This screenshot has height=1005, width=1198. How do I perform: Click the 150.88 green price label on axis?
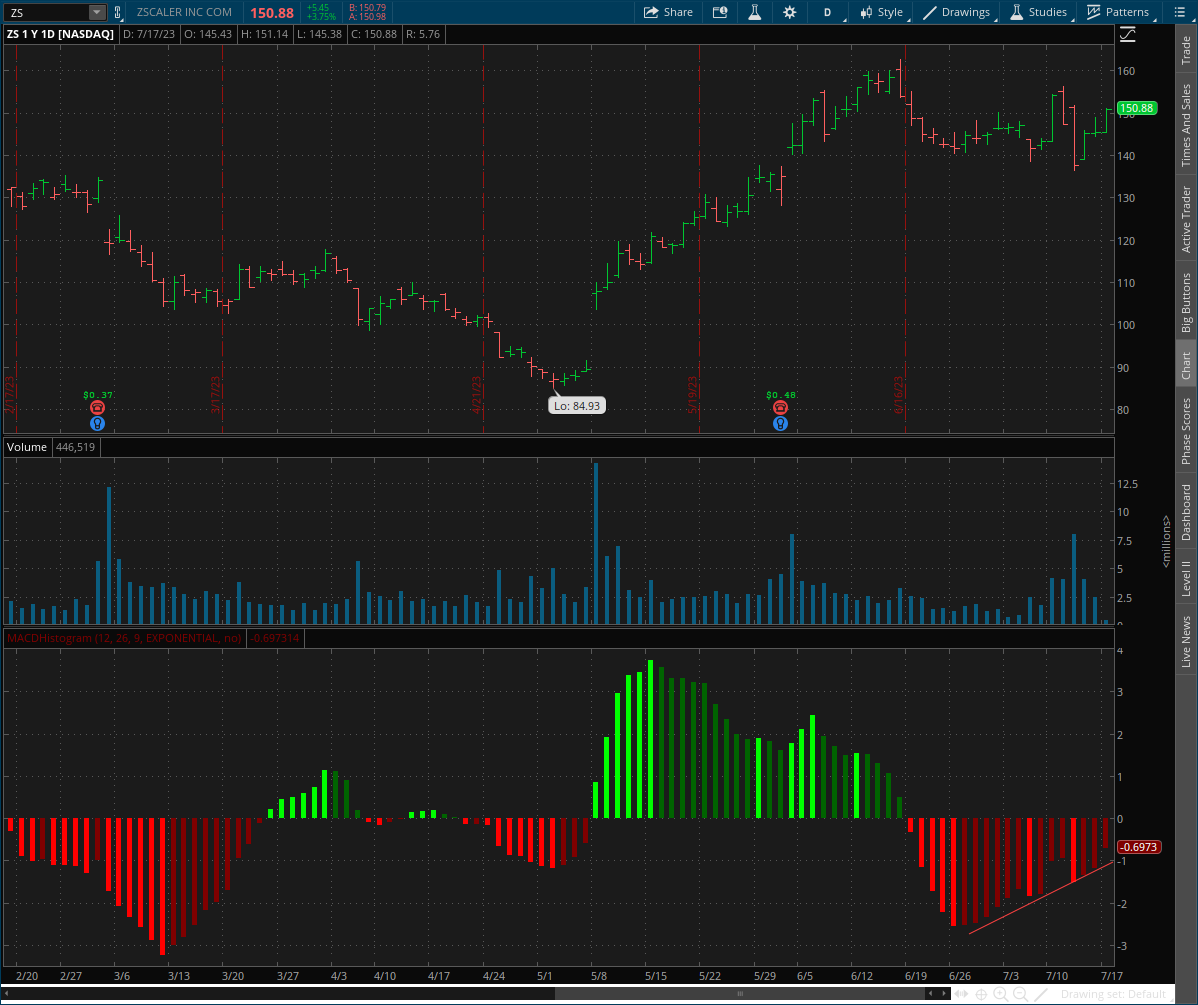point(1137,108)
